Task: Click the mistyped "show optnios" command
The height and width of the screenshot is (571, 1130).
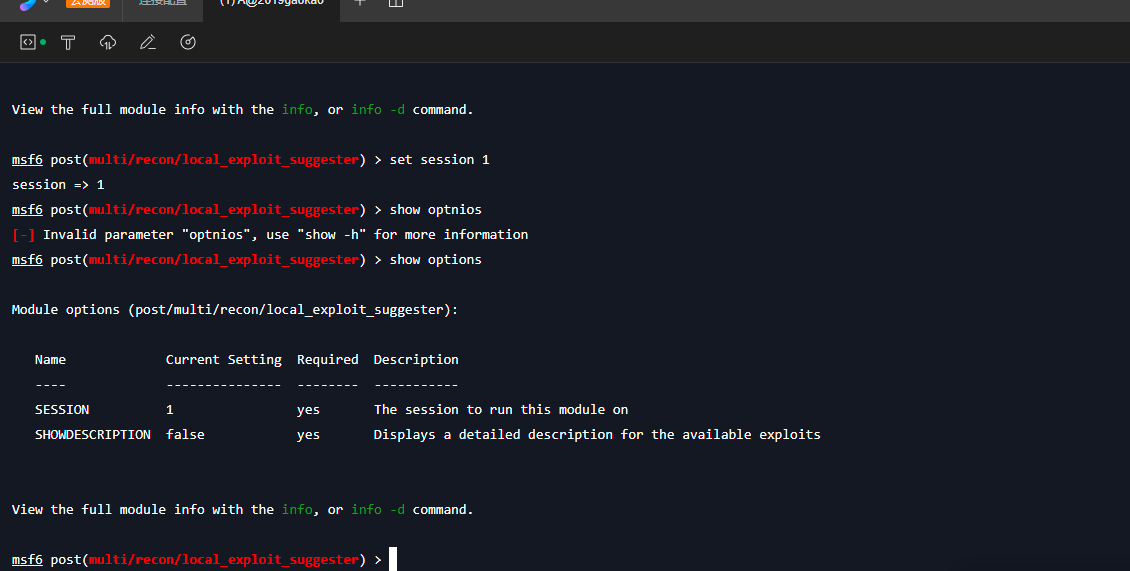Action: (436, 210)
